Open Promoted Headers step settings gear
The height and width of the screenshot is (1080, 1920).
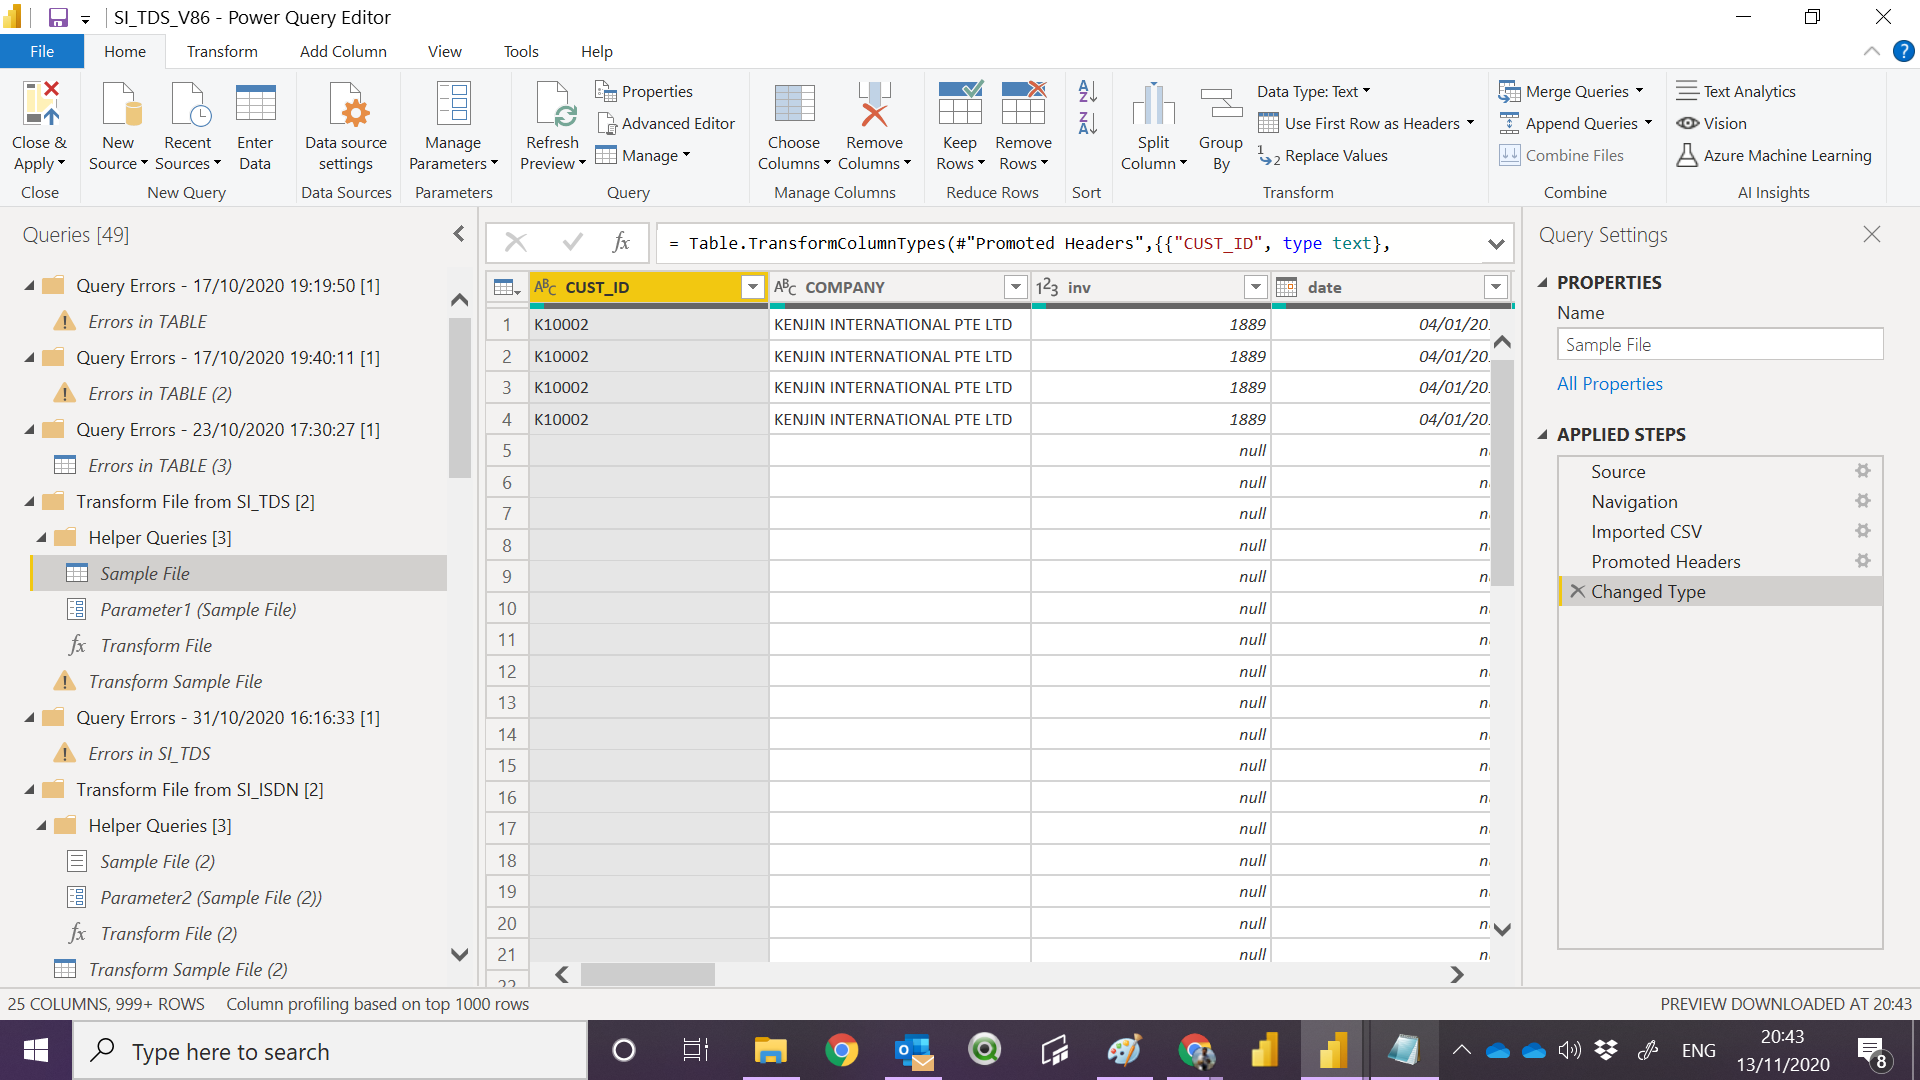(x=1862, y=560)
